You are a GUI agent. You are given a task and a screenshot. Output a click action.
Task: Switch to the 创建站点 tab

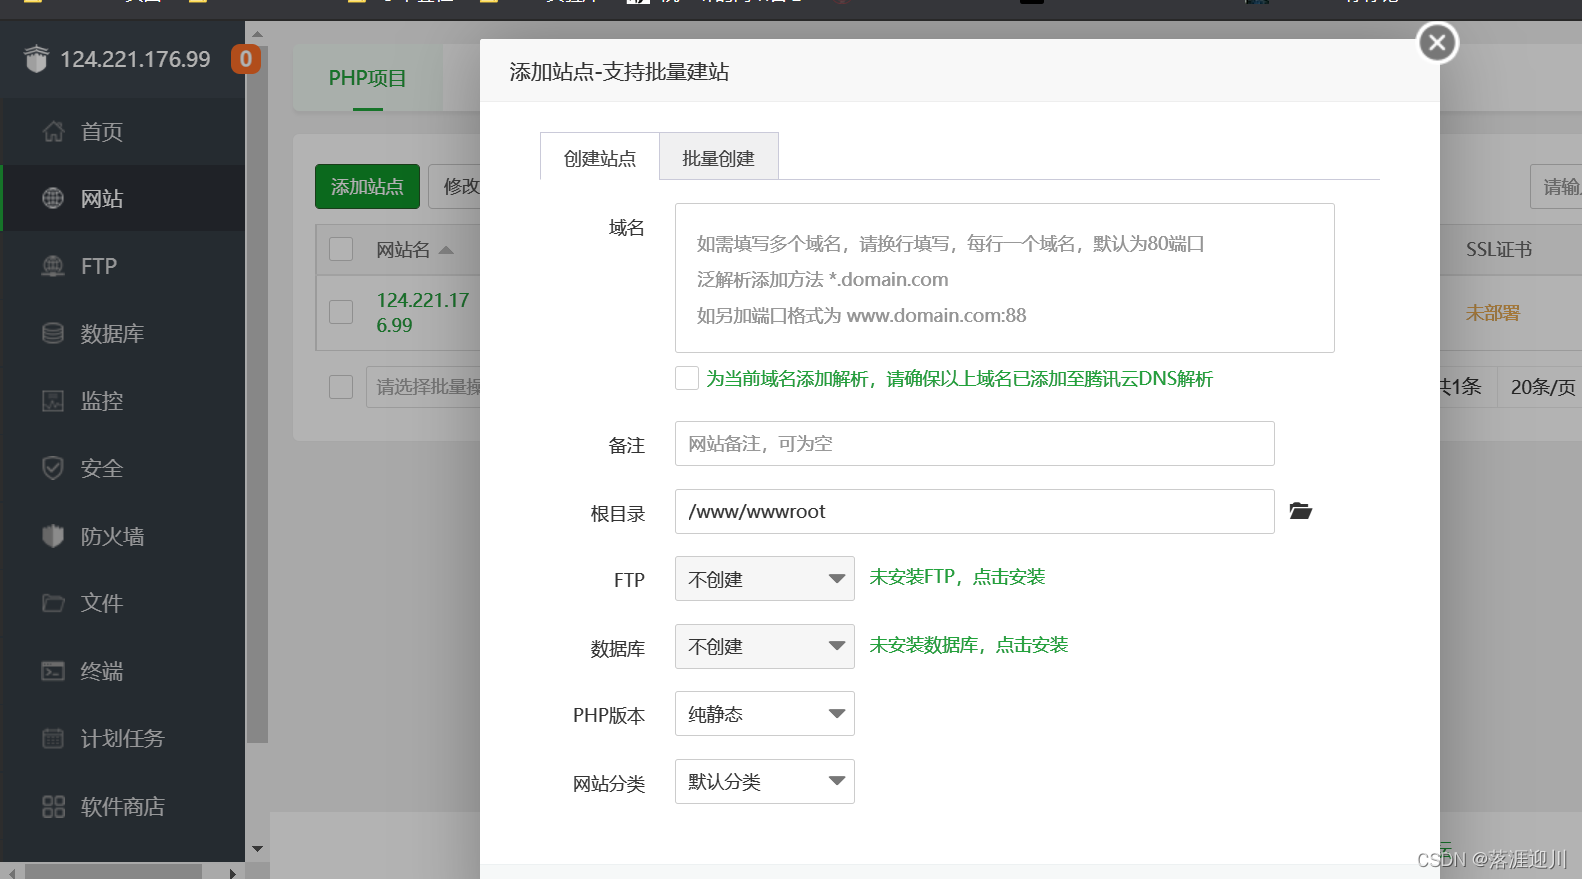(600, 157)
